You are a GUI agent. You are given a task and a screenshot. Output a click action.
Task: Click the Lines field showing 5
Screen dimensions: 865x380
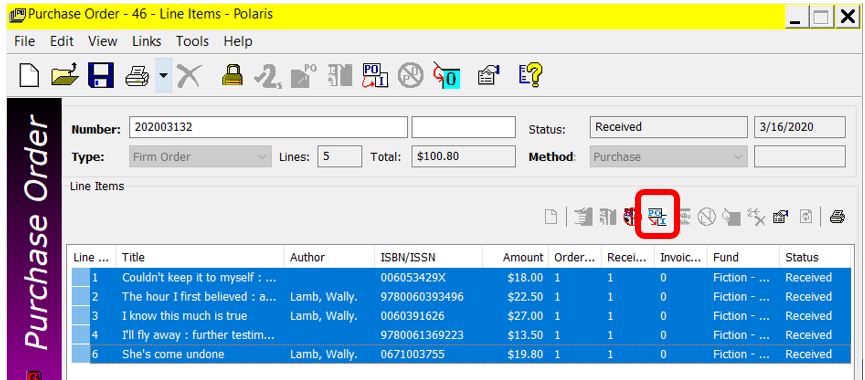340,157
